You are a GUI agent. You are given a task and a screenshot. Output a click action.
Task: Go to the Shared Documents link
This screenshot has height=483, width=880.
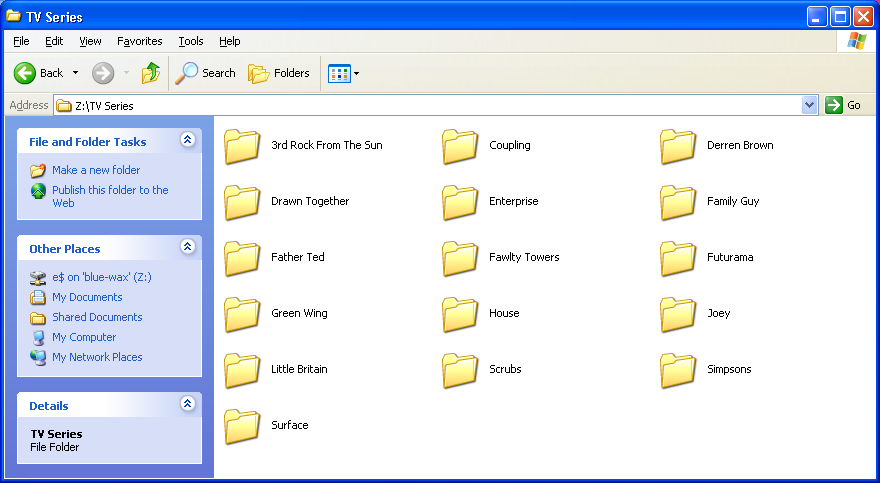pos(97,318)
